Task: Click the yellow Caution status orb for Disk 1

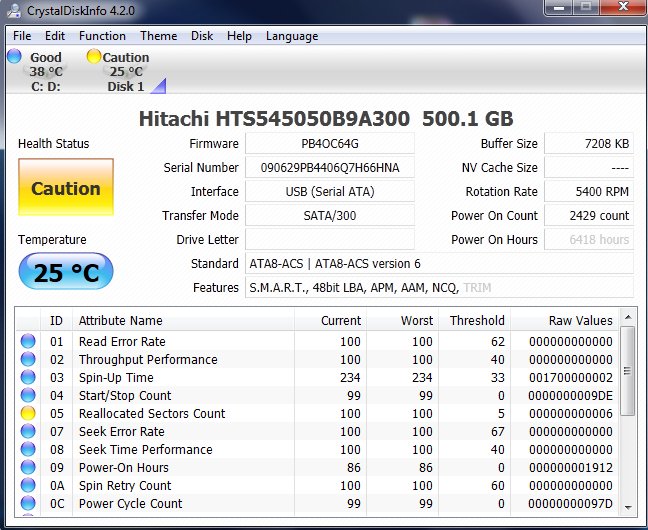Action: tap(94, 56)
